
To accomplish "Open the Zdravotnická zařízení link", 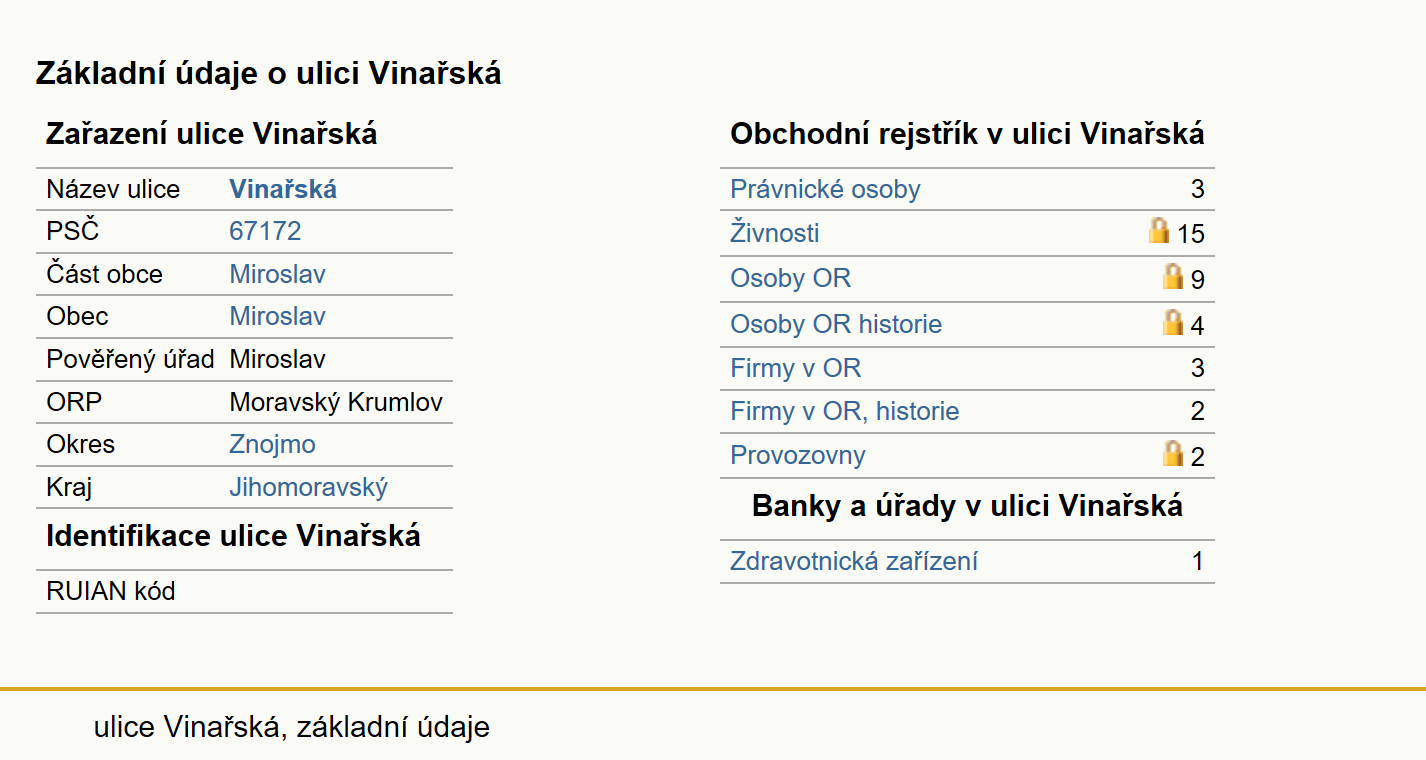I will point(854,561).
